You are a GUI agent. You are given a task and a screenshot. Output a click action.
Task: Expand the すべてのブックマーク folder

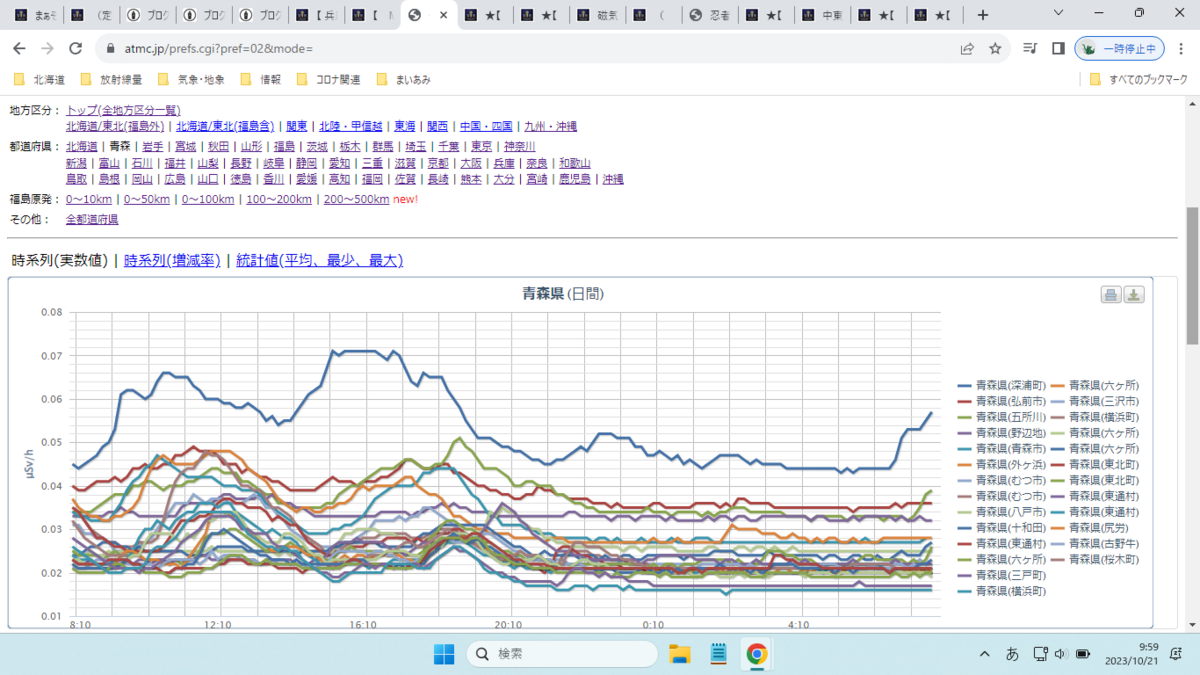(1138, 79)
